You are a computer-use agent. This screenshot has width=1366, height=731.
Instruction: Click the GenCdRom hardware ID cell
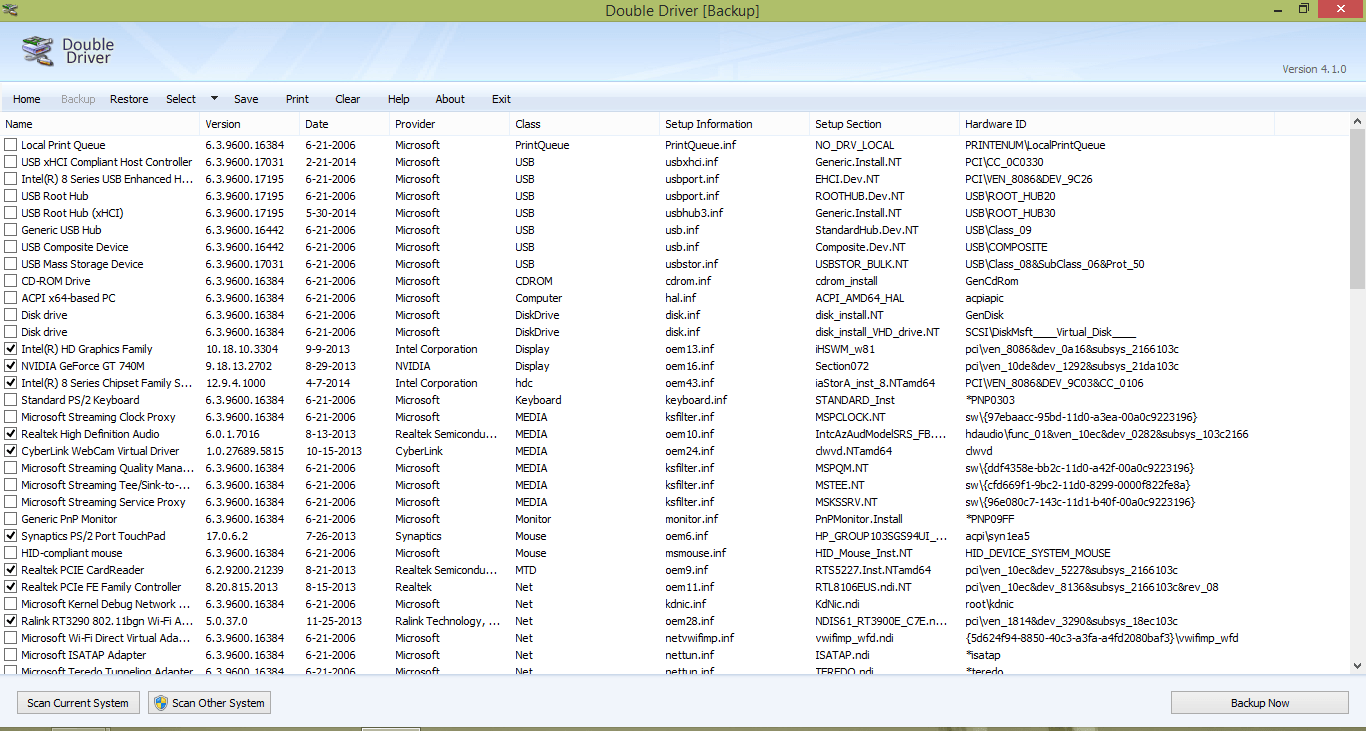tap(991, 281)
